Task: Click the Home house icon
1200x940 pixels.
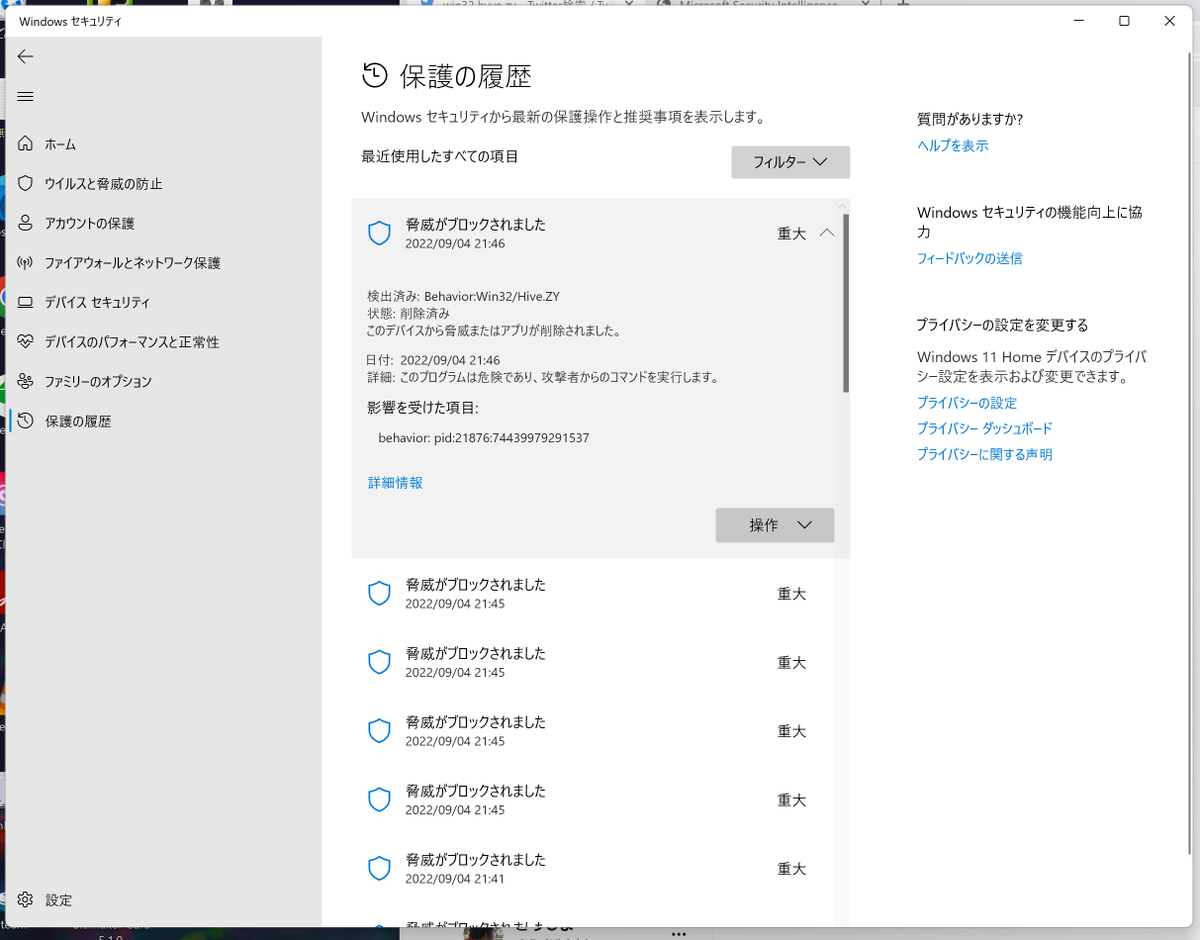Action: tap(26, 144)
